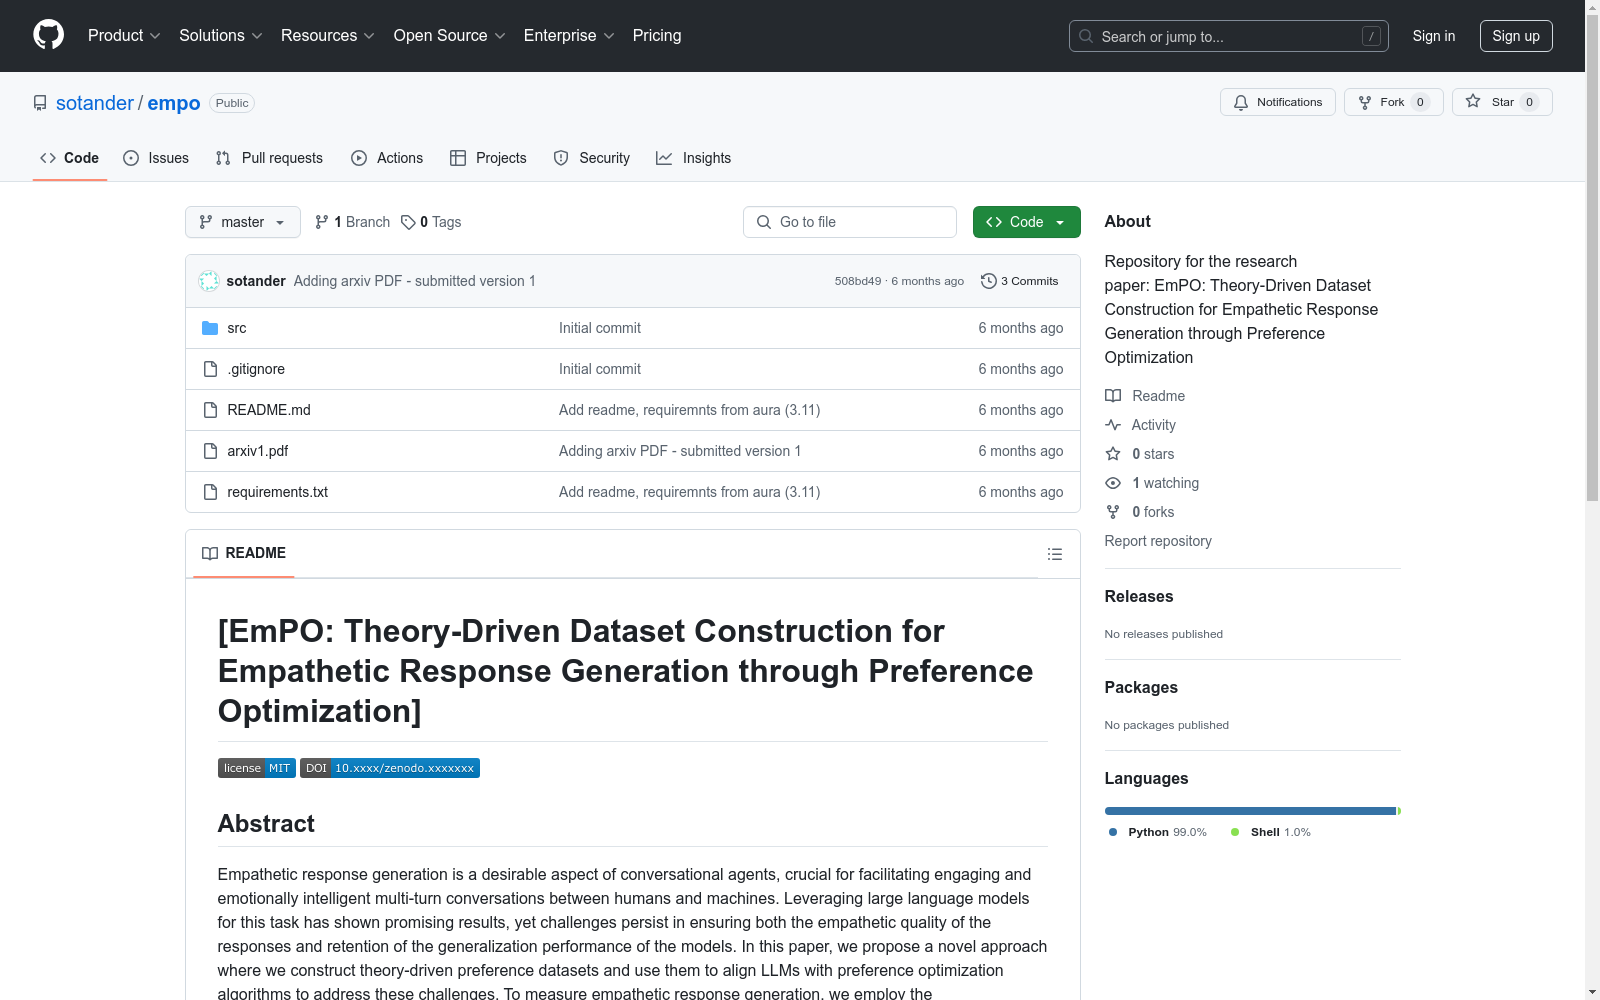Switch to the Security tab
Viewport: 1600px width, 1000px height.
(x=592, y=158)
